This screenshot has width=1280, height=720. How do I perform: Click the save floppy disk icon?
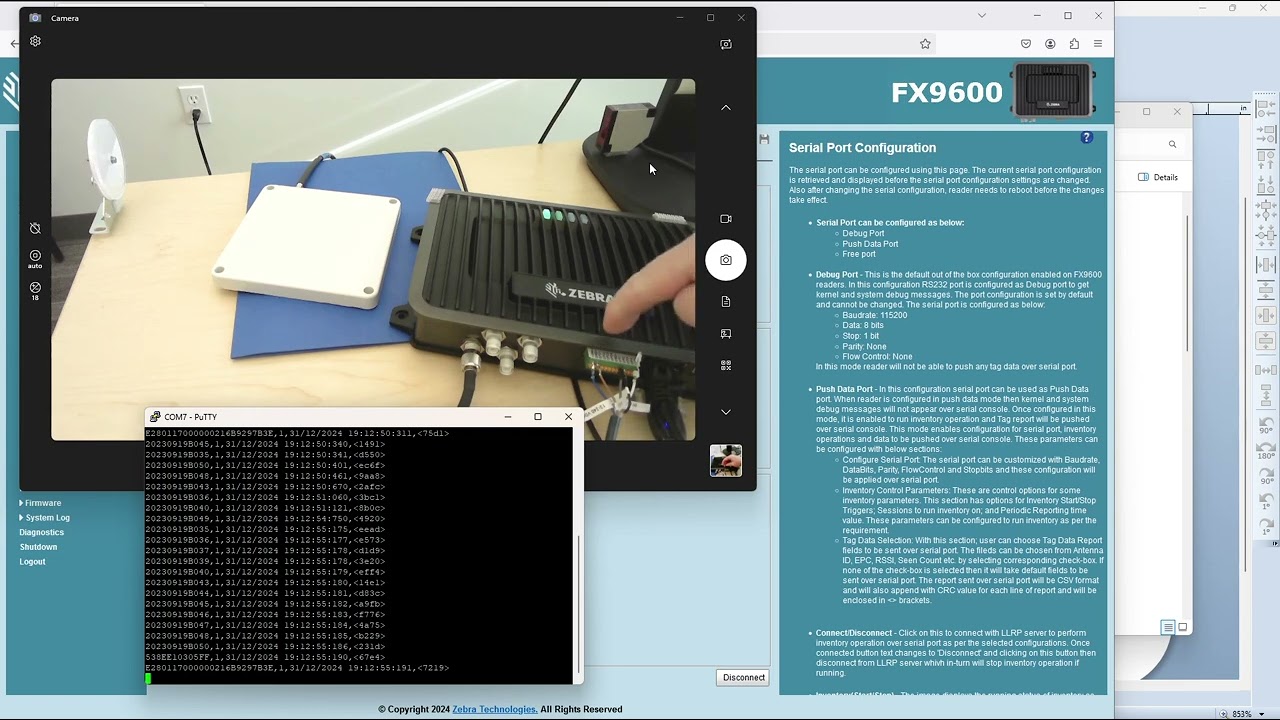pos(764,139)
